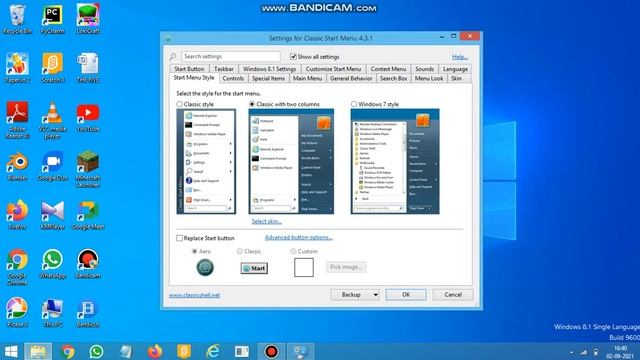Enable the Replace Start button checkbox
Image resolution: width=640 pixels, height=360 pixels.
click(179, 238)
